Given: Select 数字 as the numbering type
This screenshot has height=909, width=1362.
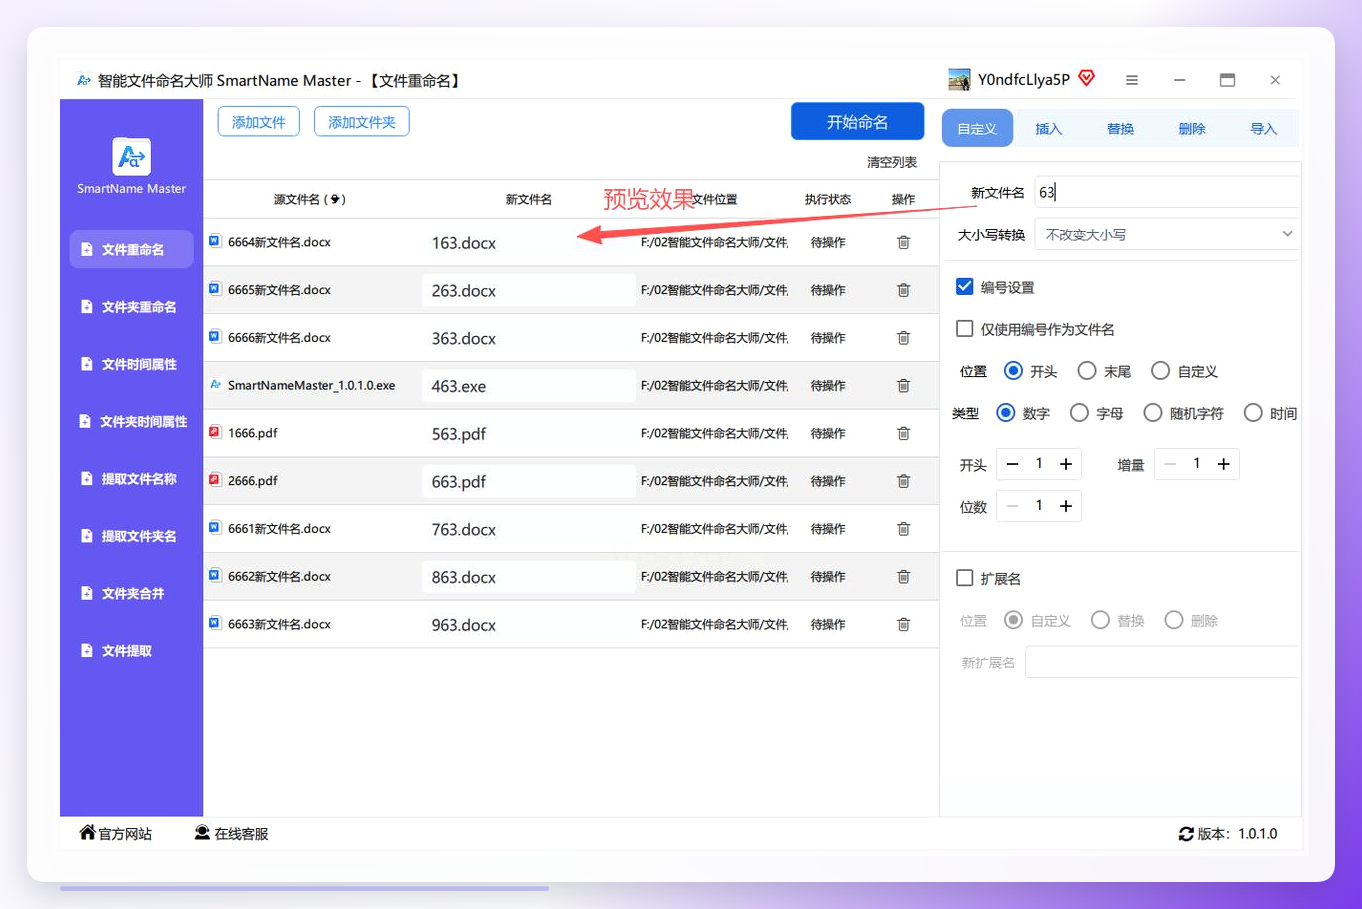Looking at the screenshot, I should (1006, 413).
